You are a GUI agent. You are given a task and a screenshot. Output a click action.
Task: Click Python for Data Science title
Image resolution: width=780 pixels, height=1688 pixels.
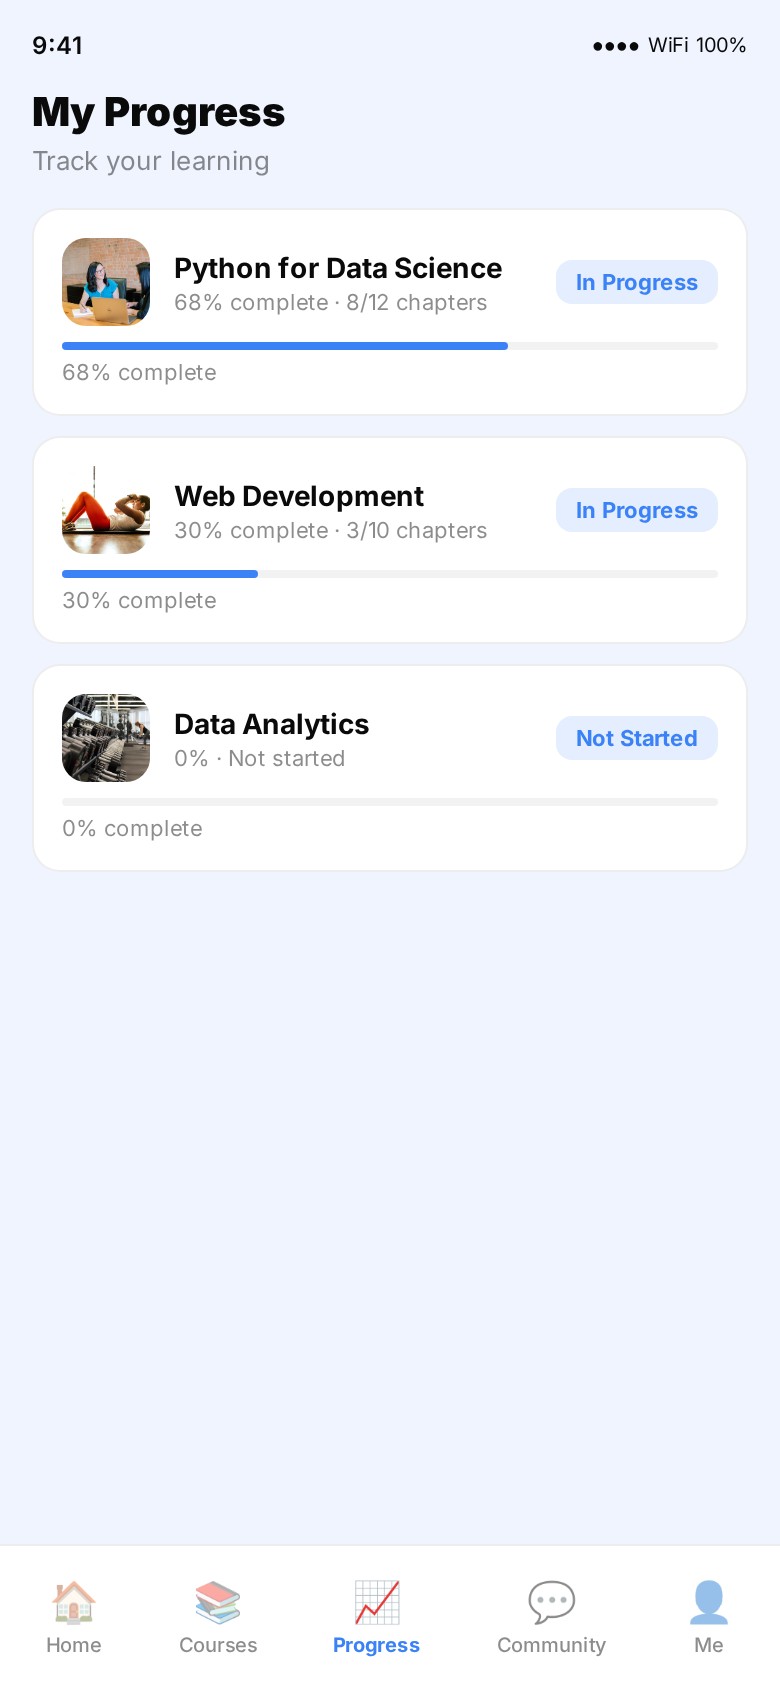coord(338,268)
